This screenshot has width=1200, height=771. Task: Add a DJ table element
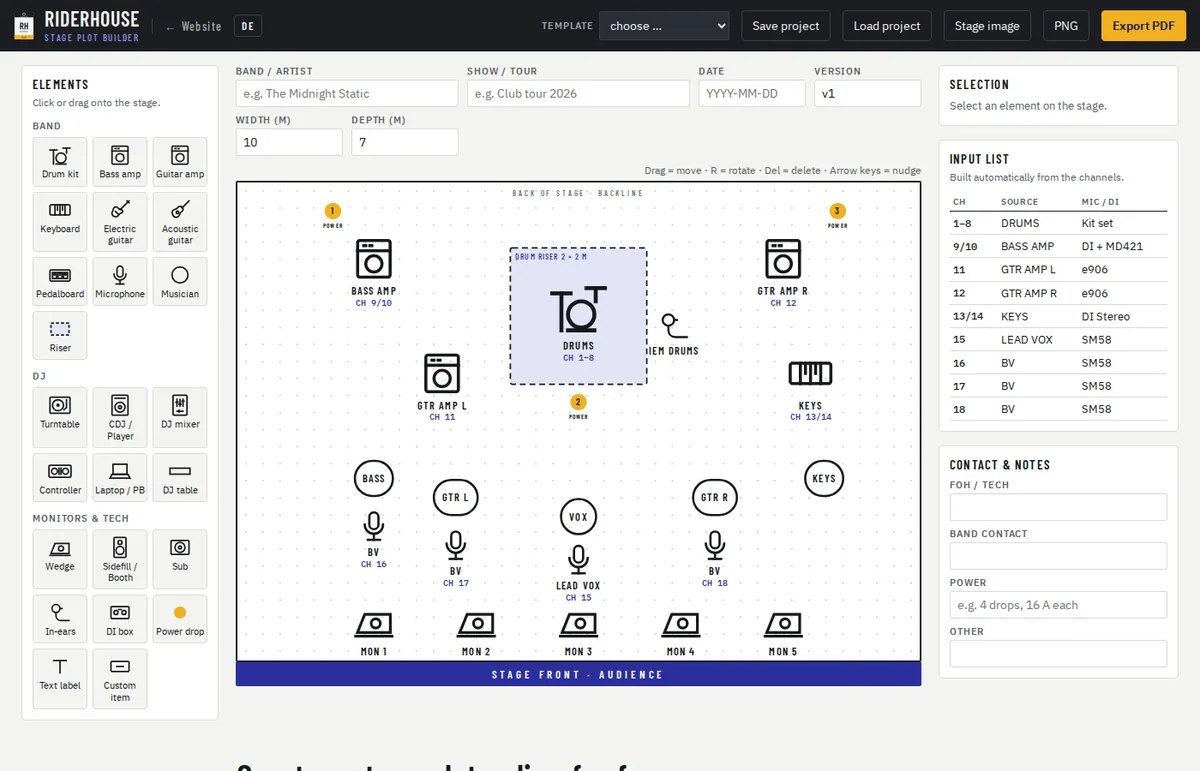[180, 477]
